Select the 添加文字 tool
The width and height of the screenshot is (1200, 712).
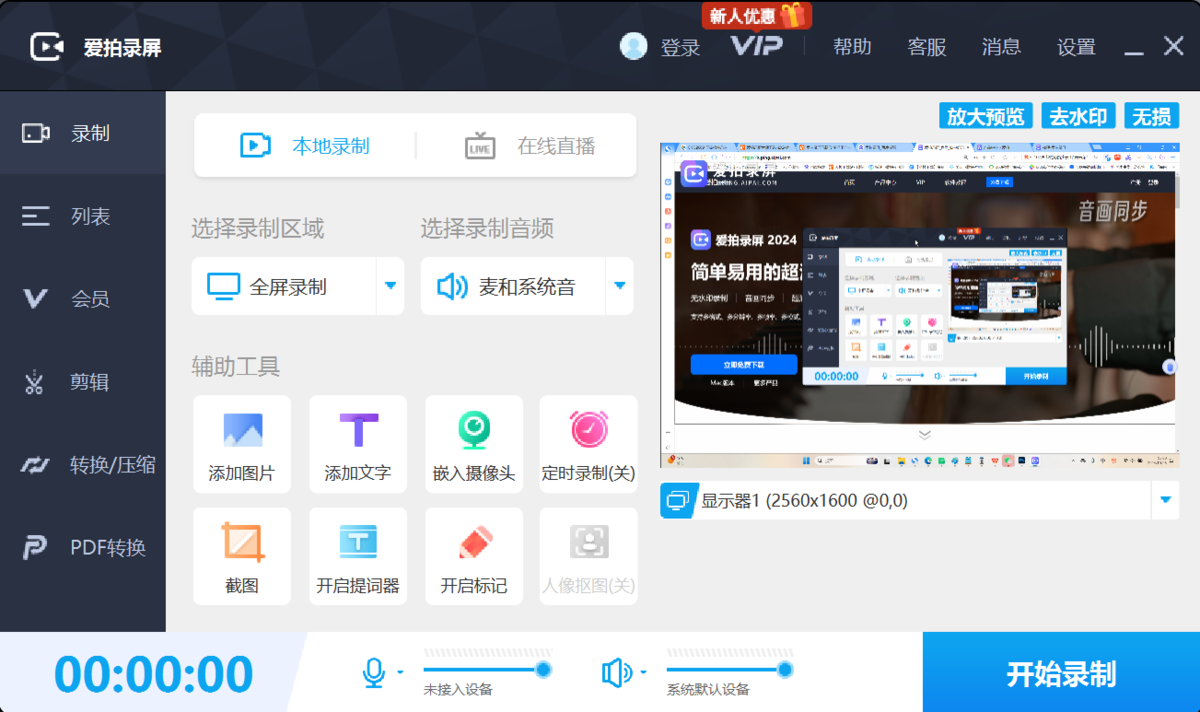click(x=357, y=443)
